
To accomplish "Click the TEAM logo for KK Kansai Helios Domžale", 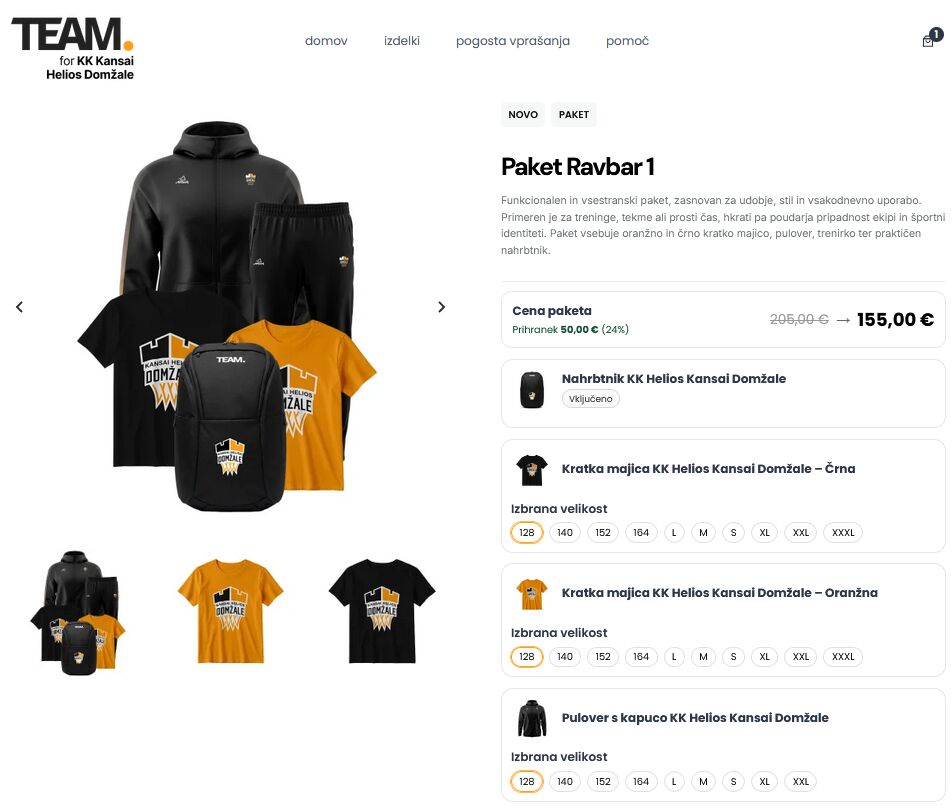I will point(73,49).
